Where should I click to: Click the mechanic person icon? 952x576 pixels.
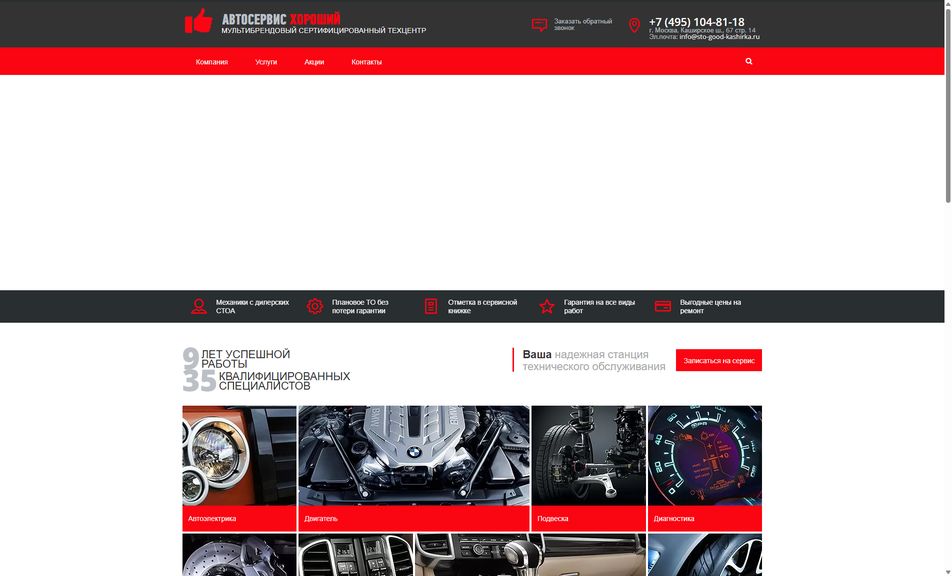(199, 307)
